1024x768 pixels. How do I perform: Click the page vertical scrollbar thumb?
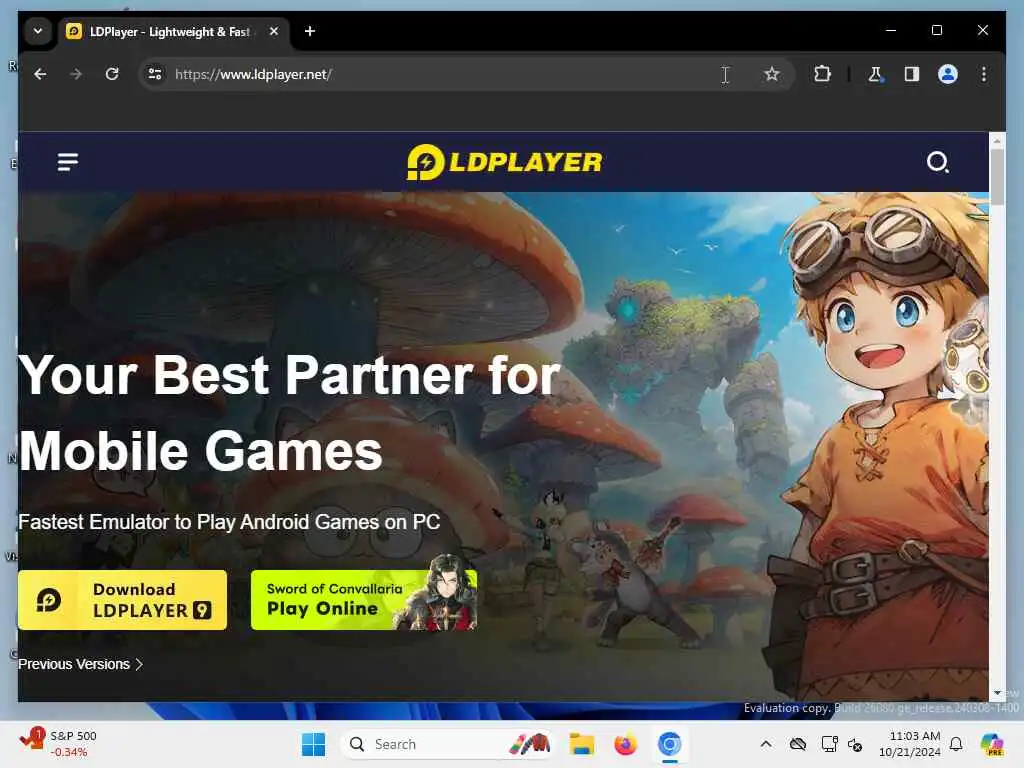point(997,176)
